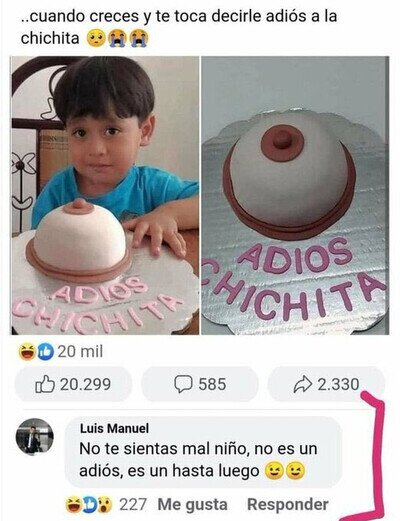Open the Luis Manuel name link
The width and height of the screenshot is (400, 521).
click(114, 428)
